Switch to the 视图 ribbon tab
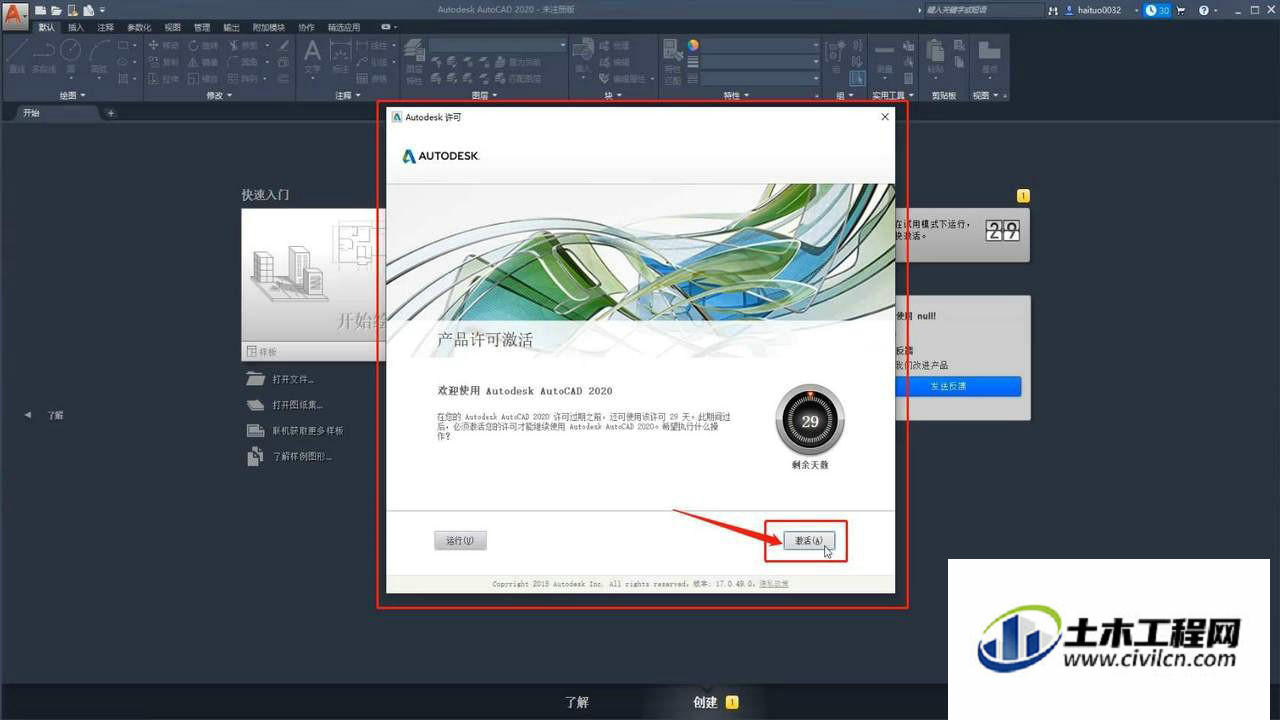 [x=173, y=28]
